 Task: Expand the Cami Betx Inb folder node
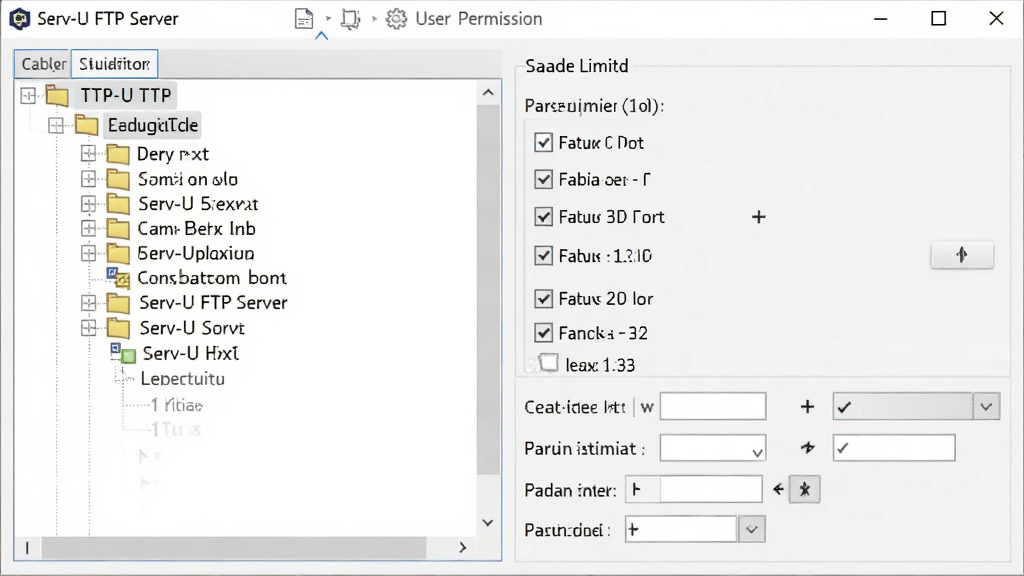tap(89, 228)
